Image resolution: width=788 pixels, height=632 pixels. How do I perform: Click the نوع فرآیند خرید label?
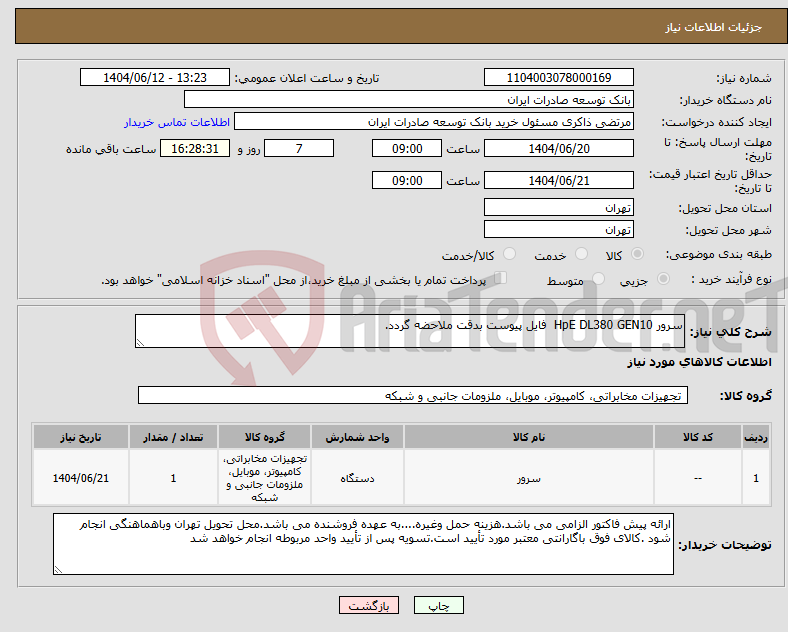[x=731, y=279]
